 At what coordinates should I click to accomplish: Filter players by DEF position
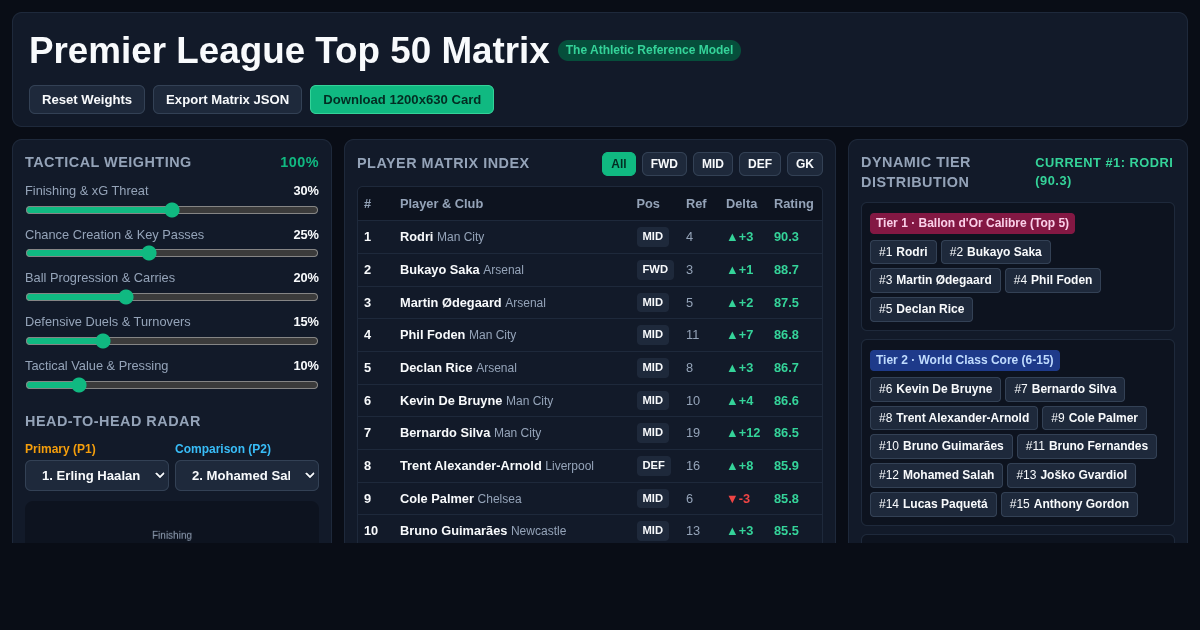(760, 164)
